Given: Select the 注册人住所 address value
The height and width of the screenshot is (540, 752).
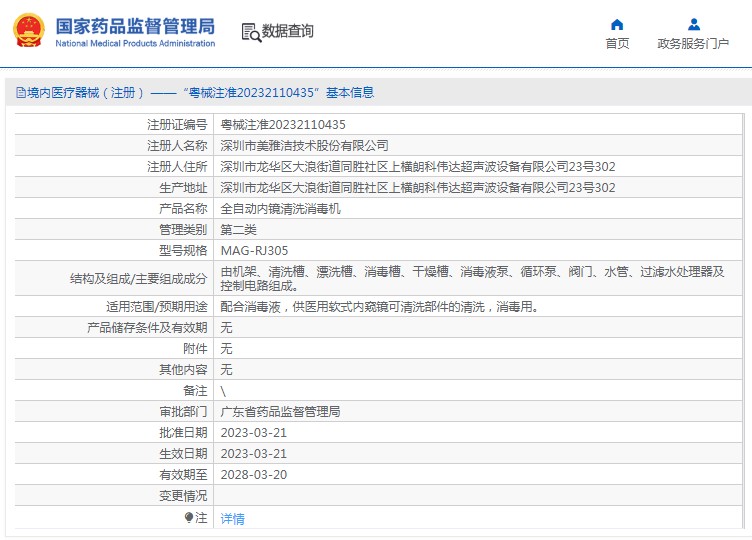Looking at the screenshot, I should [418, 167].
